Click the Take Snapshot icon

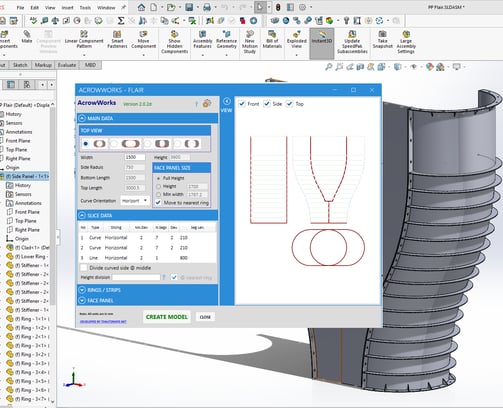382,40
